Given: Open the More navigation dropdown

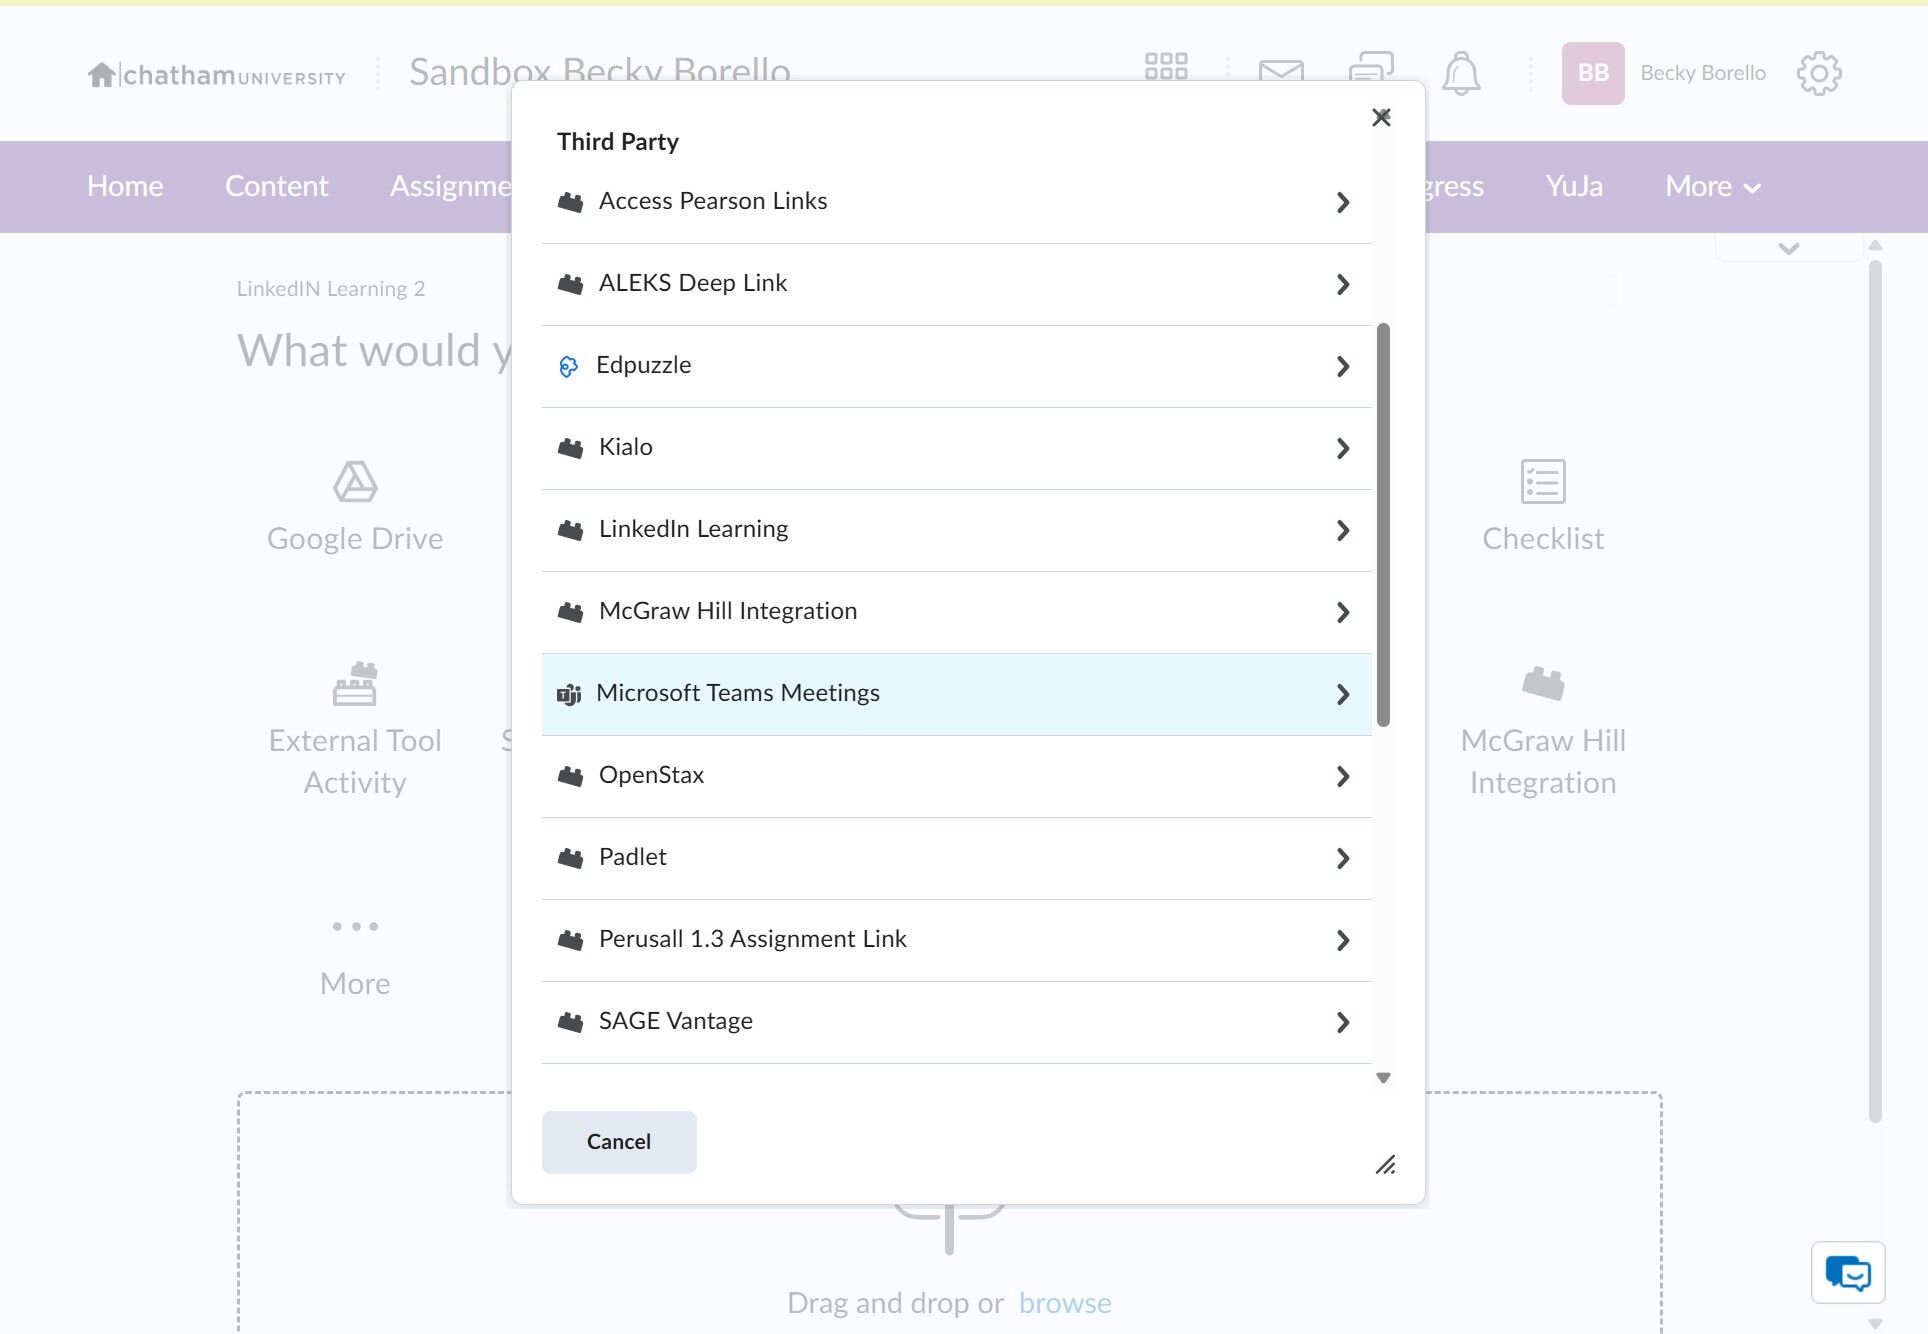Looking at the screenshot, I should coord(1712,186).
